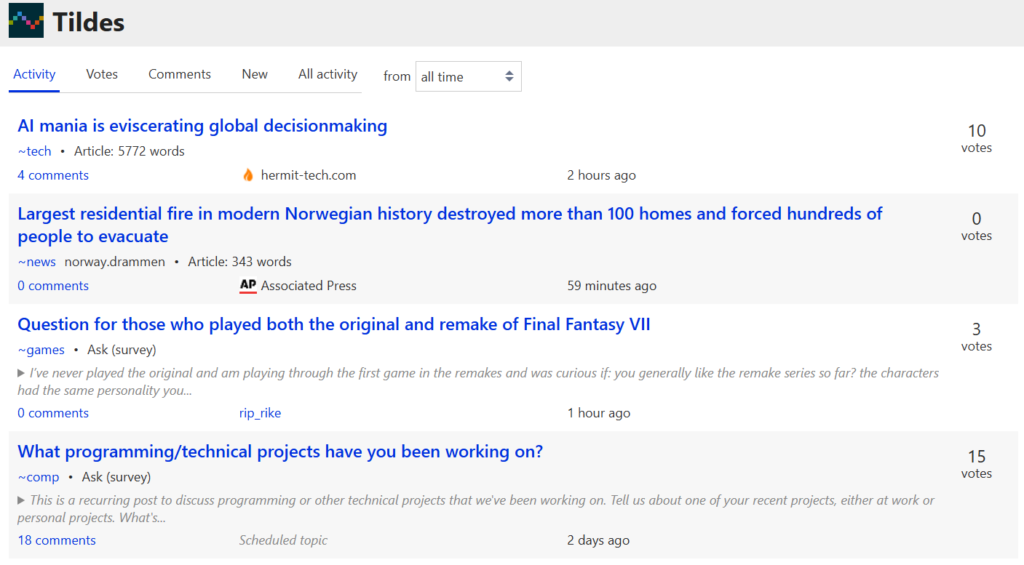Viewport: 1024px width, 565px height.
Task: Go to the ~comp group
Action: (x=39, y=477)
